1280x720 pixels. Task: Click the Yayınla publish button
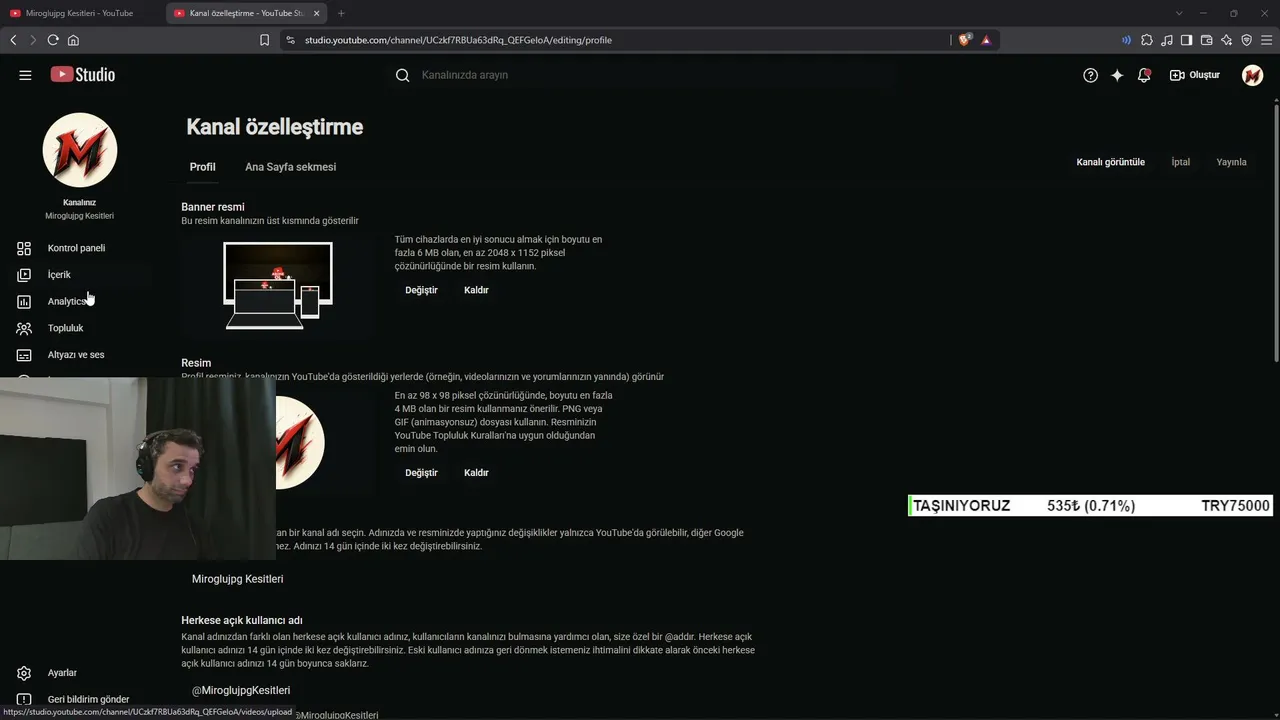coord(1232,162)
